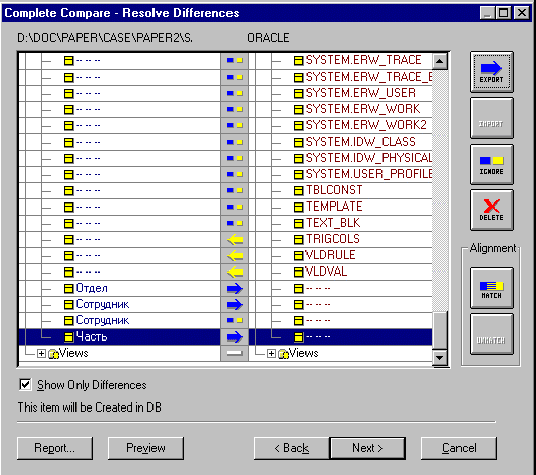
Task: Select TRIGCOLS table entry
Action: [333, 239]
